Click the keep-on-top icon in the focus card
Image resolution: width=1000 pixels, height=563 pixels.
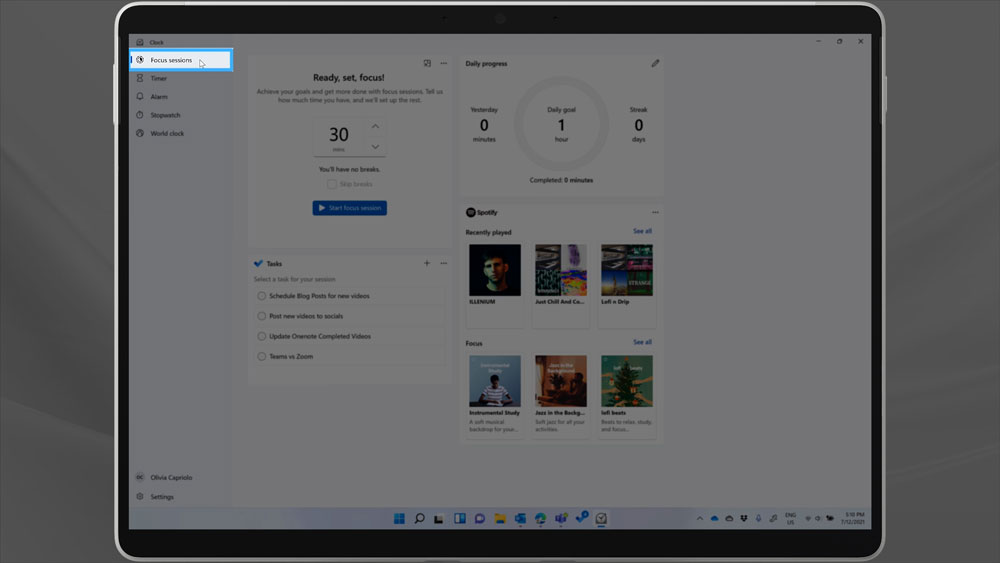(427, 63)
